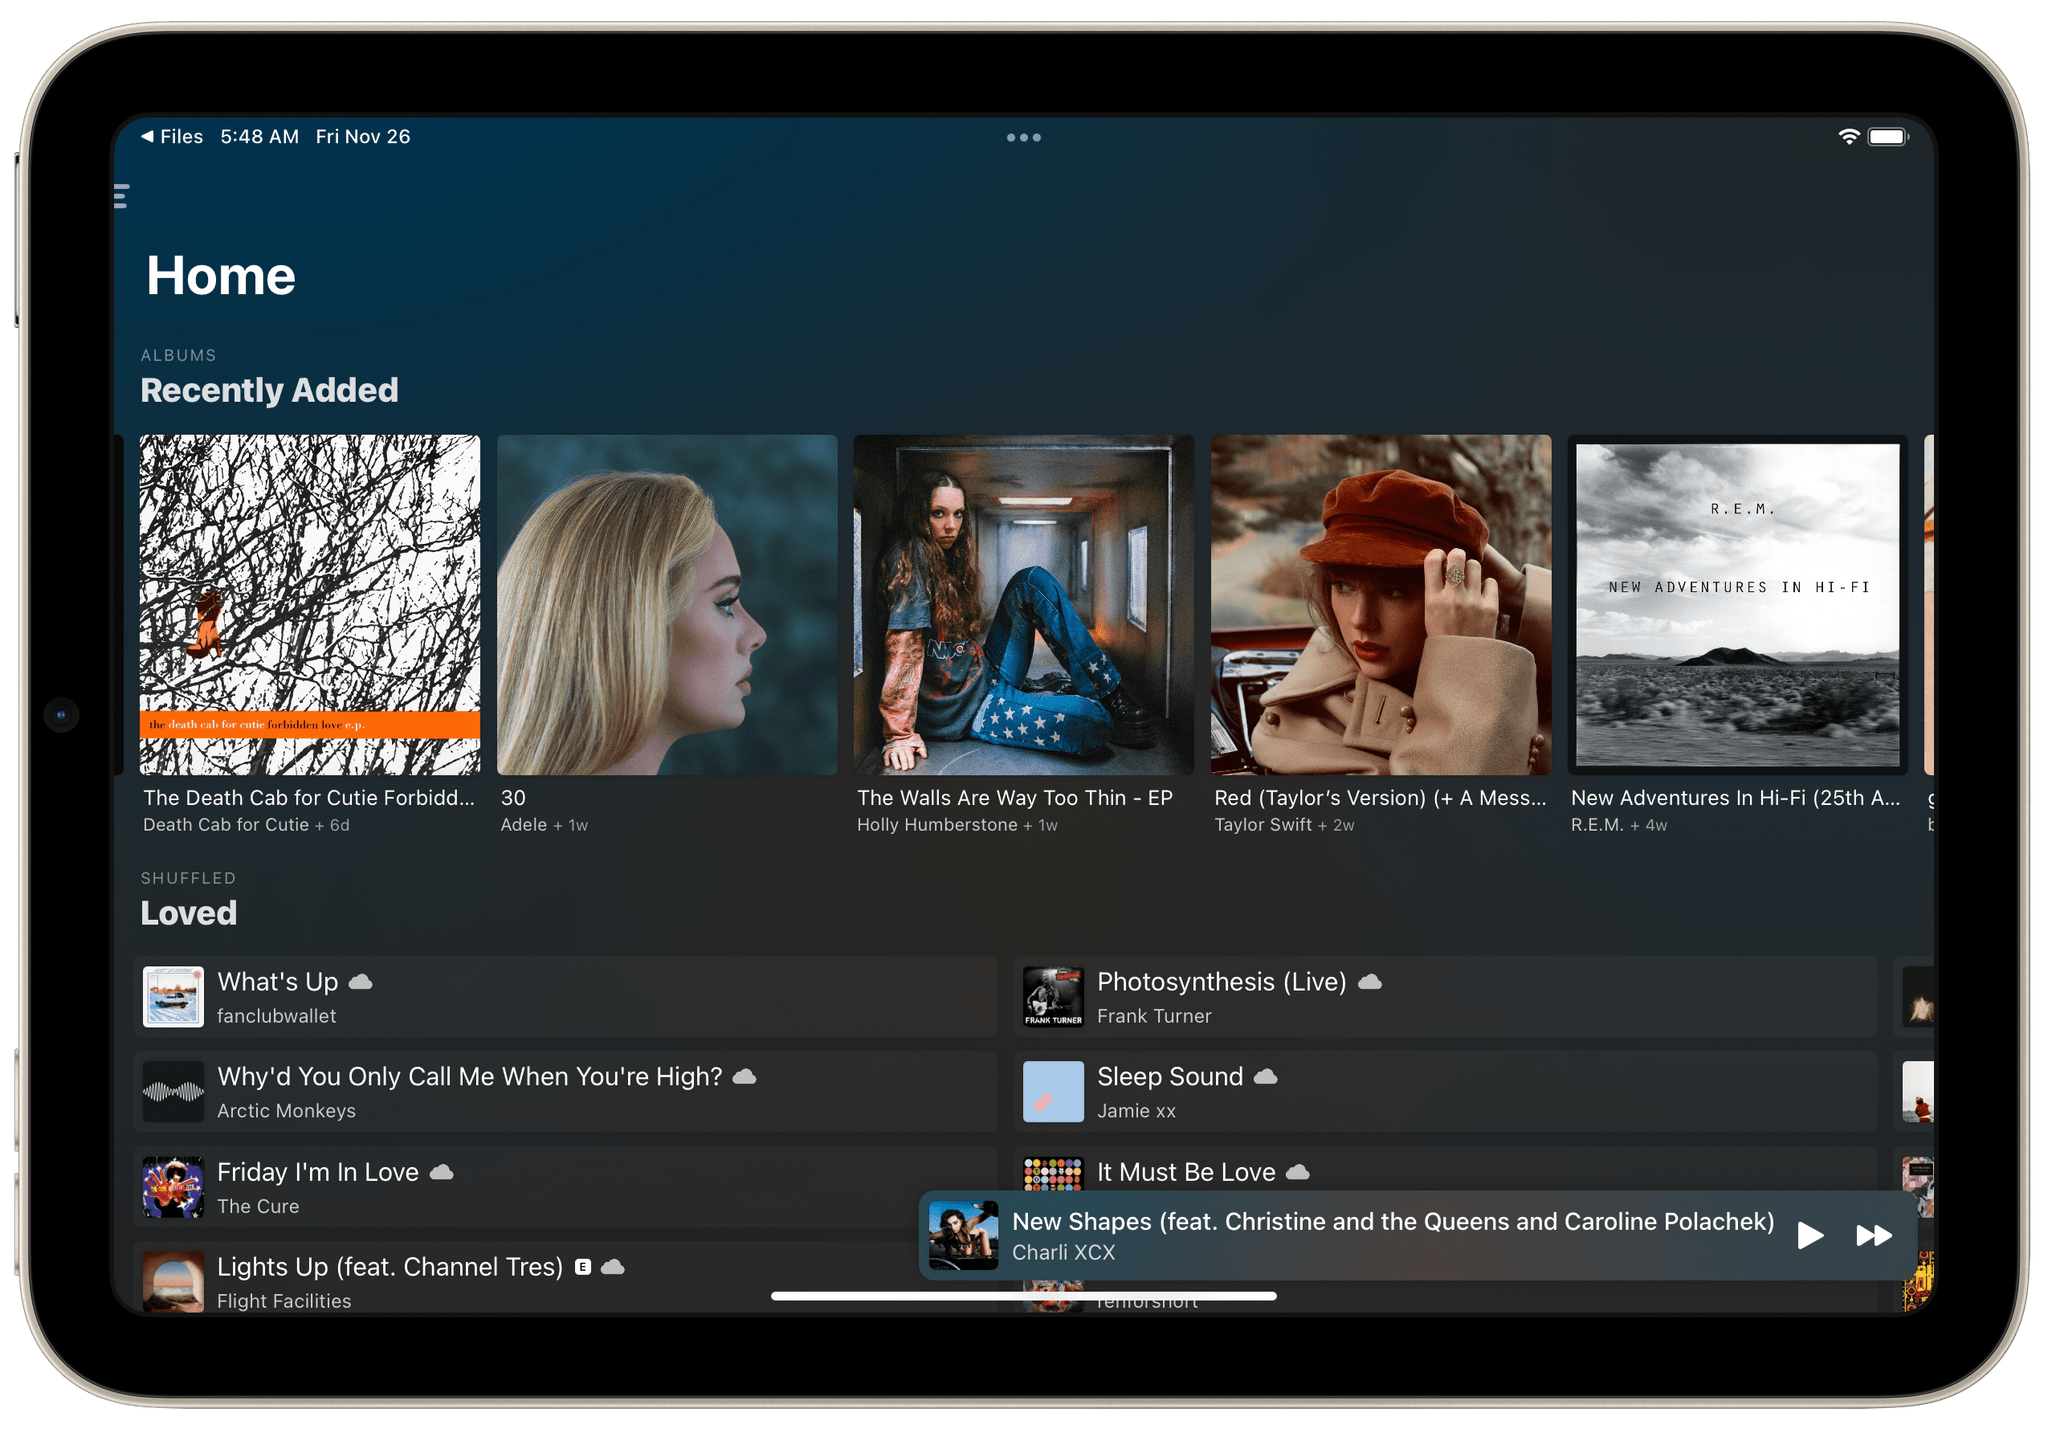
Task: Tap cloud icon beside Friday I'm In Love
Action: click(441, 1172)
